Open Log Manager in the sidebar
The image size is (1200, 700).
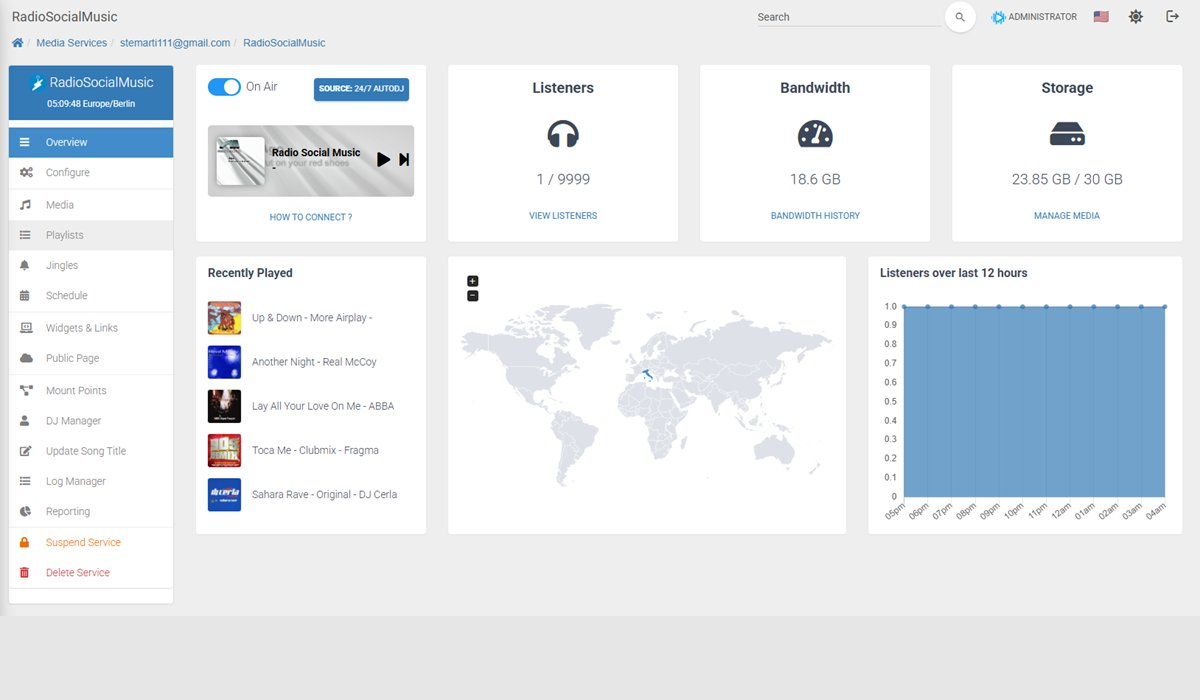[91, 481]
